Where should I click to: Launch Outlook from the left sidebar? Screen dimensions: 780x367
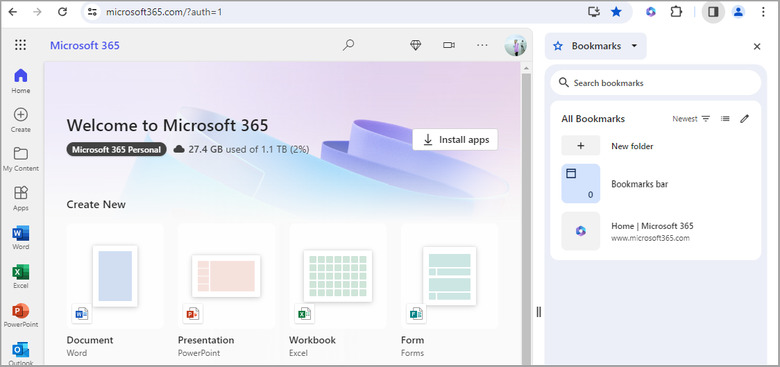[x=21, y=353]
